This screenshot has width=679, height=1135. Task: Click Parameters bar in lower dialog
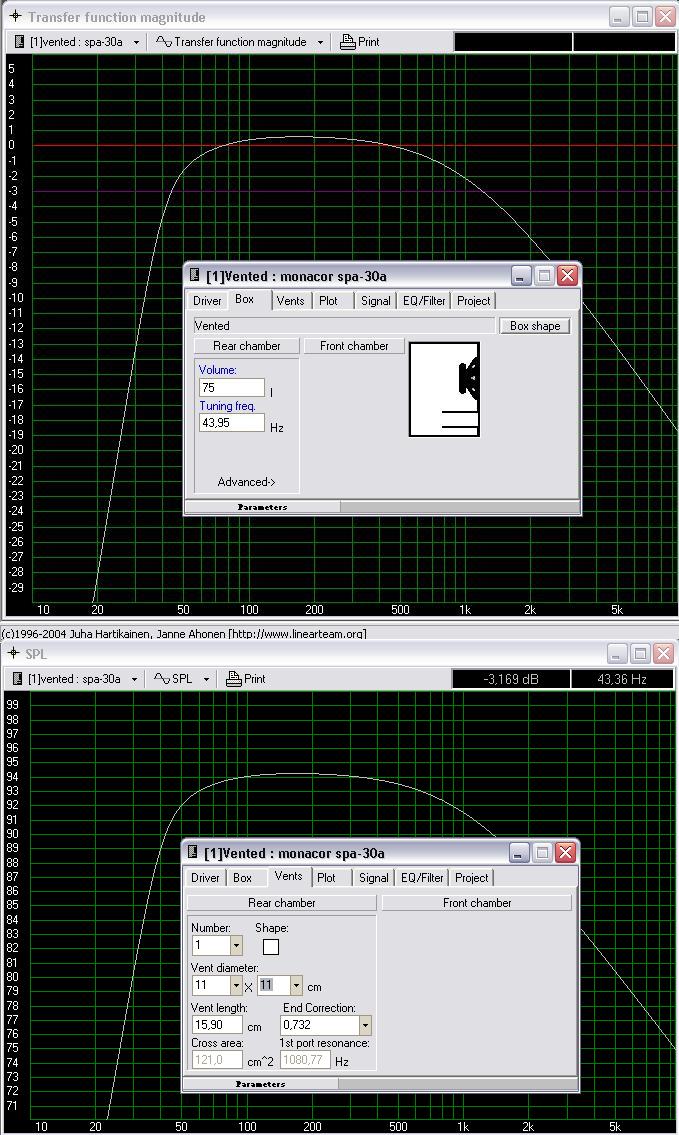point(261,1084)
